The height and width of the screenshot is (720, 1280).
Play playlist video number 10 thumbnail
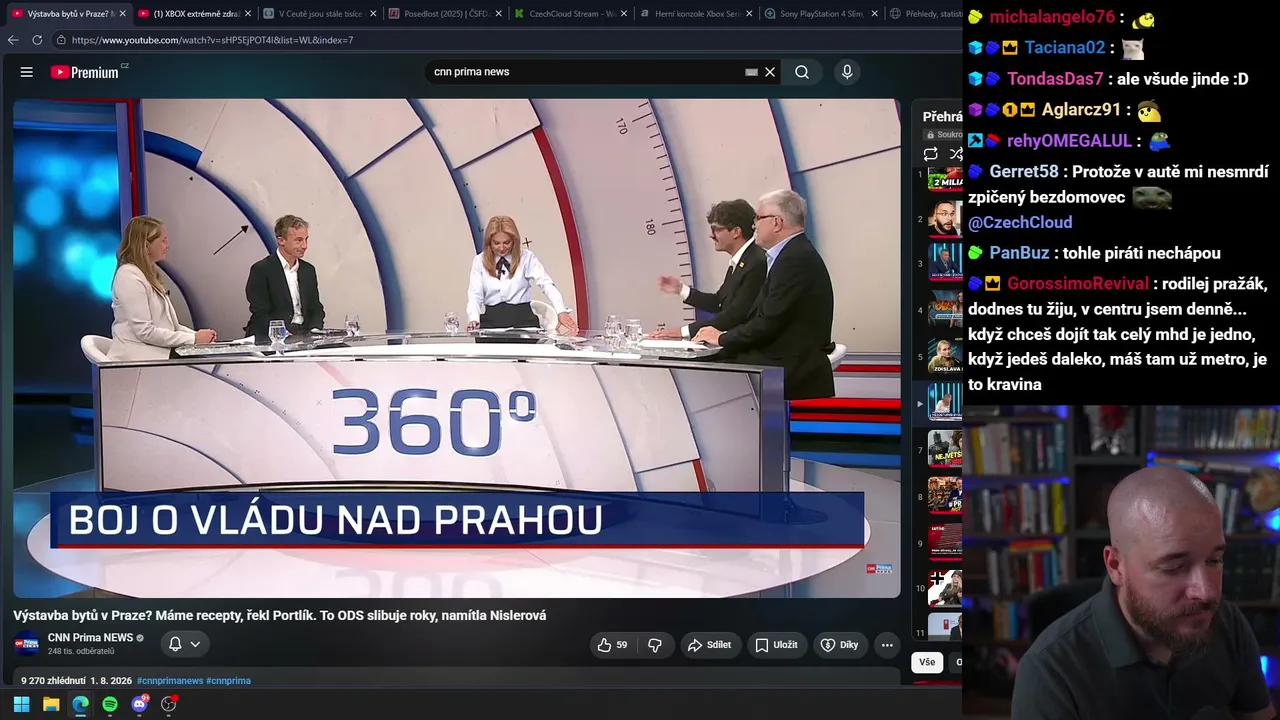[945, 589]
